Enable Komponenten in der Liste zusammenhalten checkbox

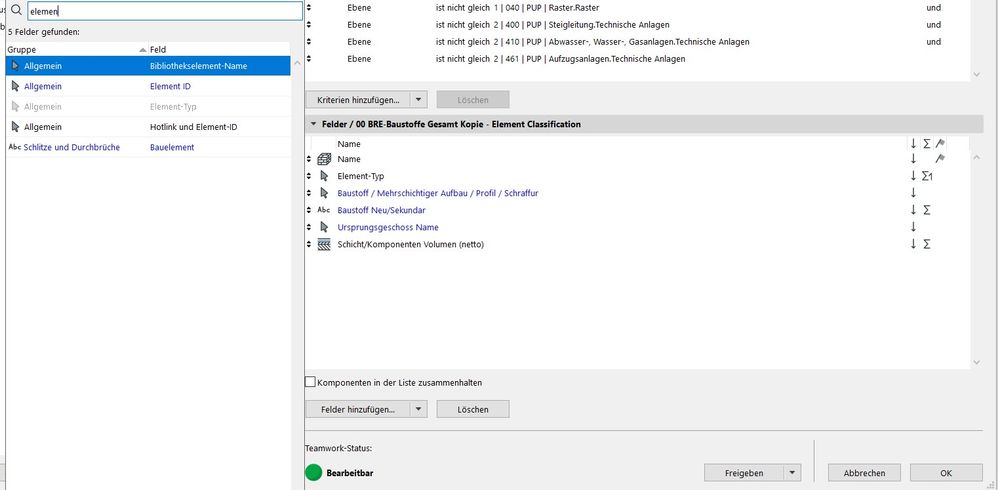click(x=310, y=382)
